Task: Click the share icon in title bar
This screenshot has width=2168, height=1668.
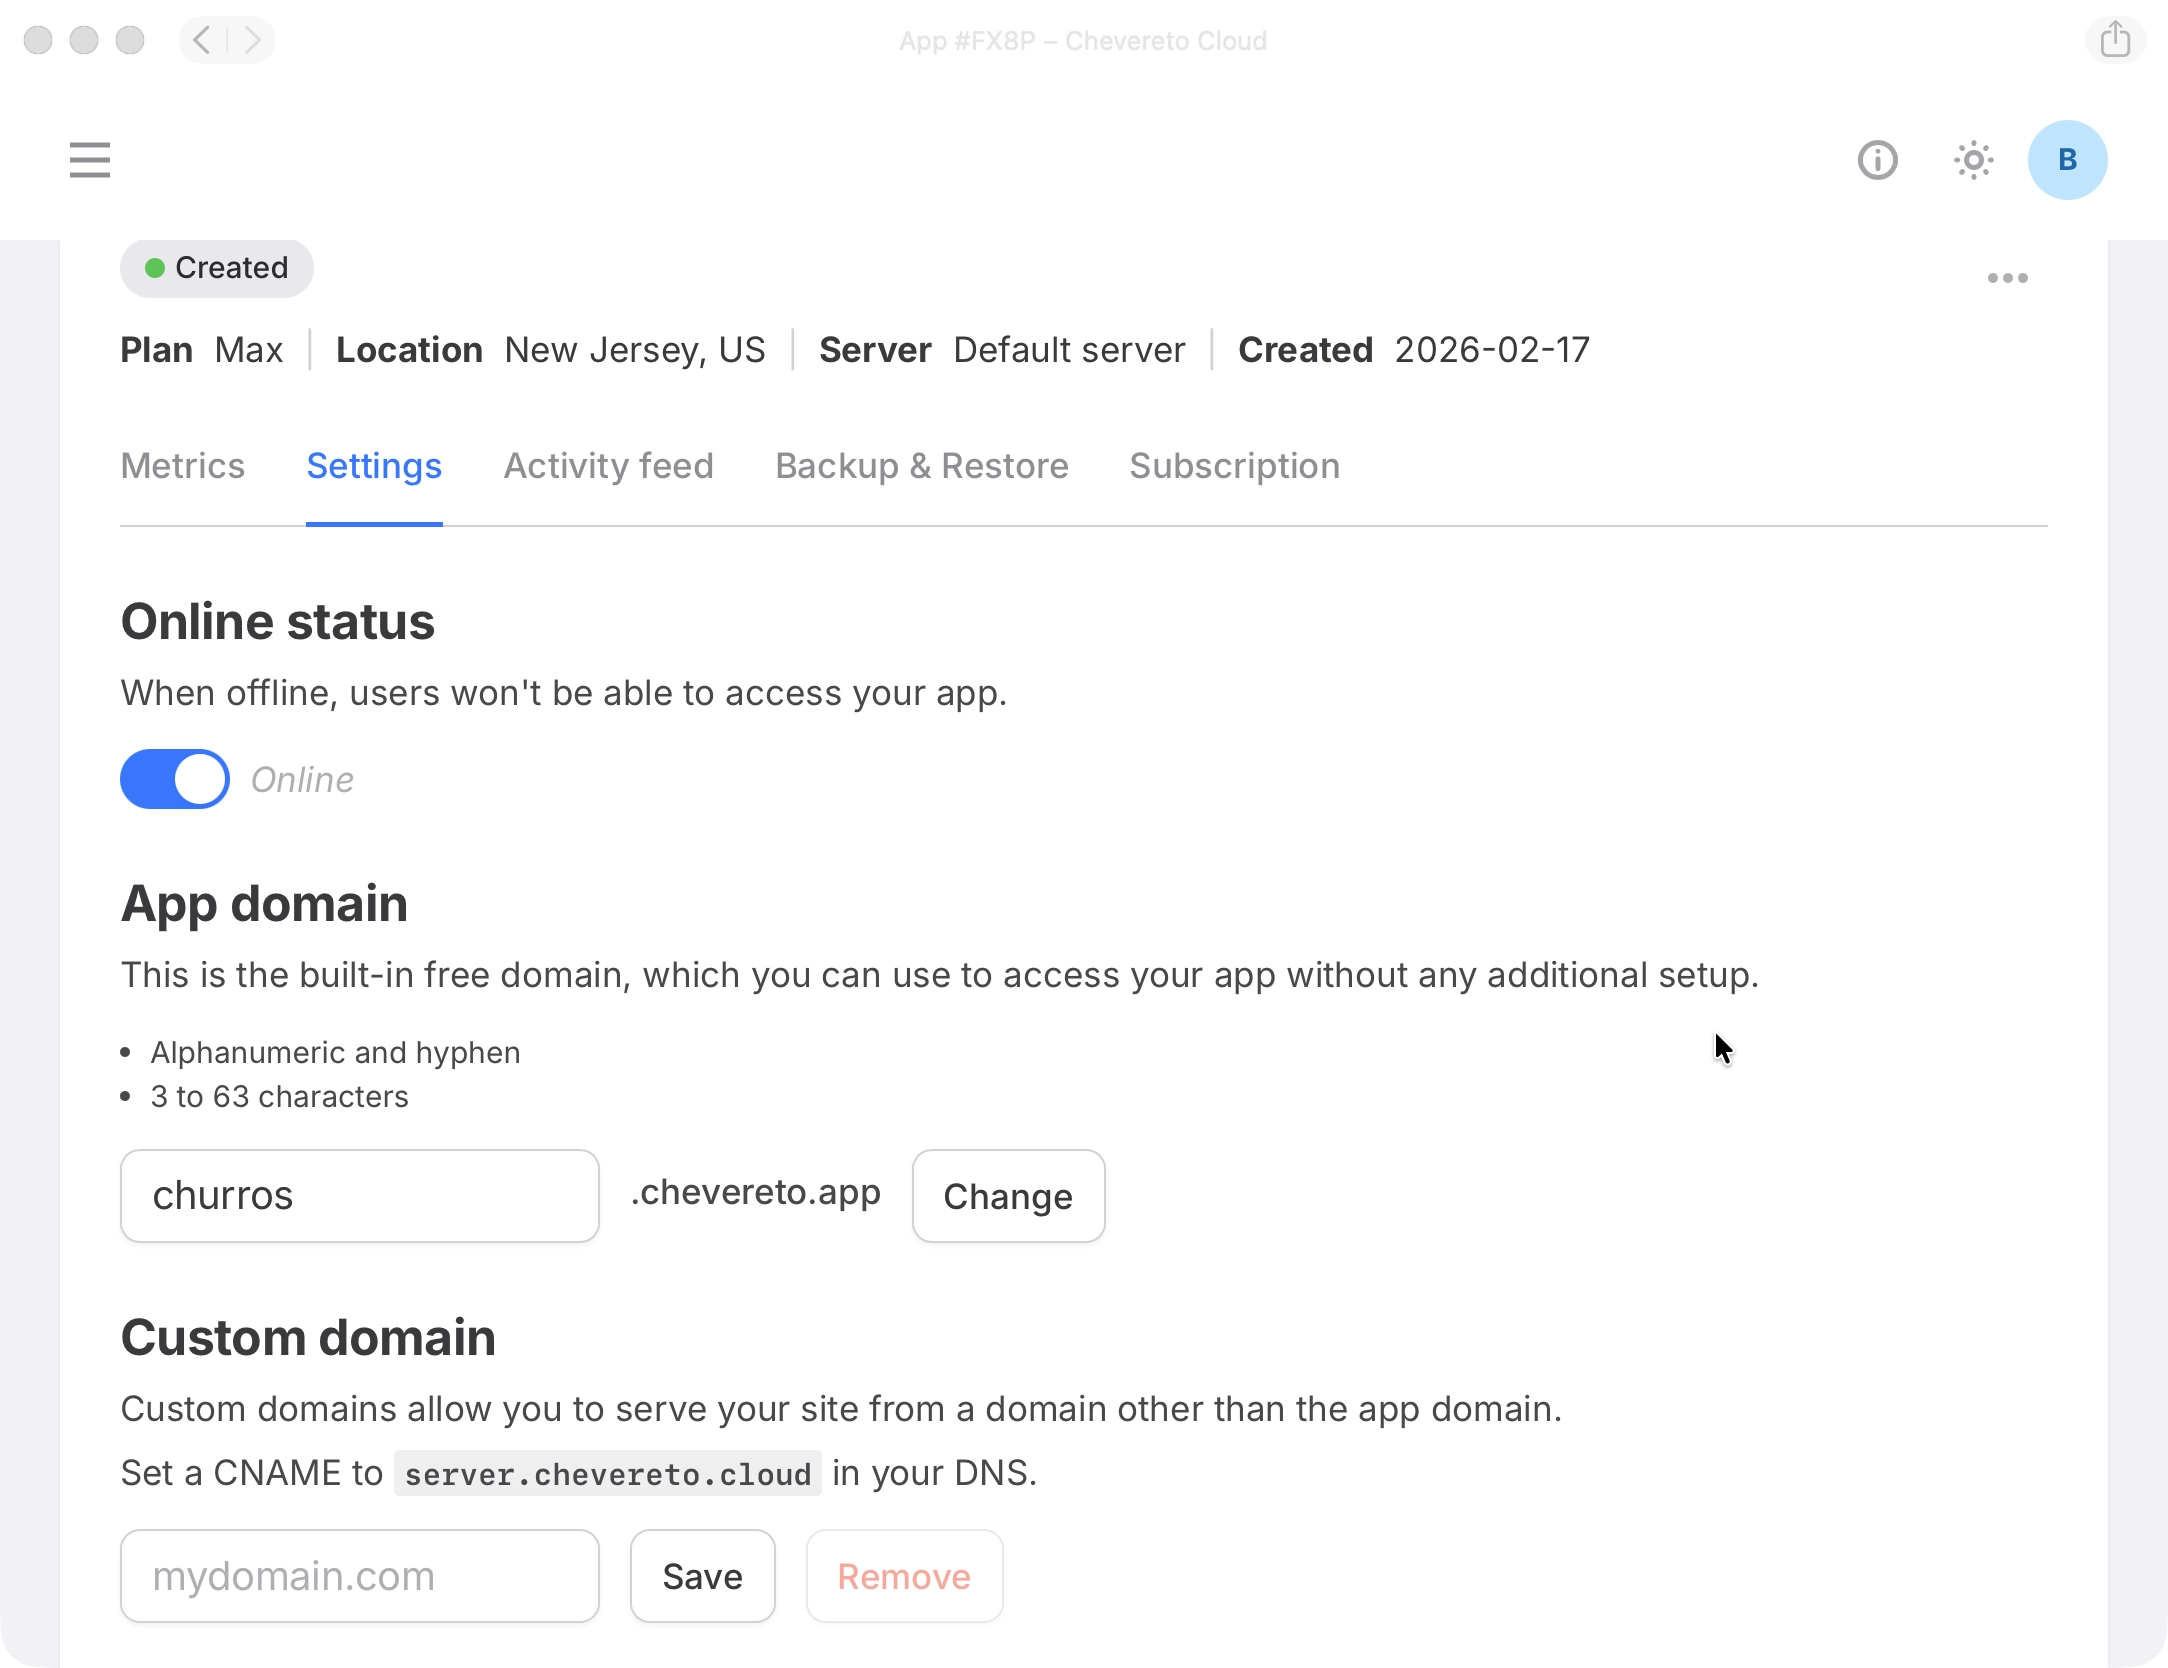Action: coord(2115,40)
